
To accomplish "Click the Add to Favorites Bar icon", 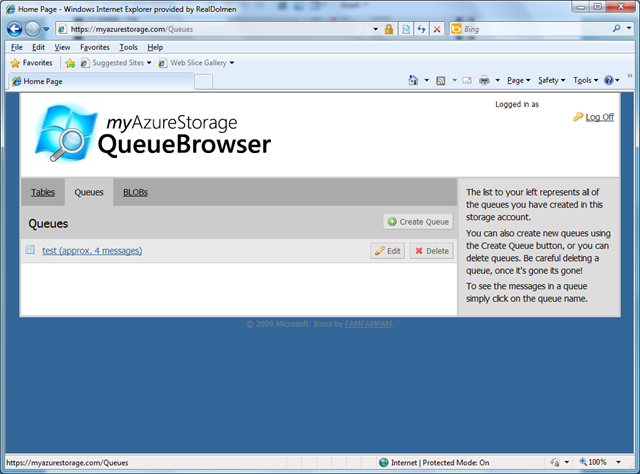I will (x=70, y=63).
